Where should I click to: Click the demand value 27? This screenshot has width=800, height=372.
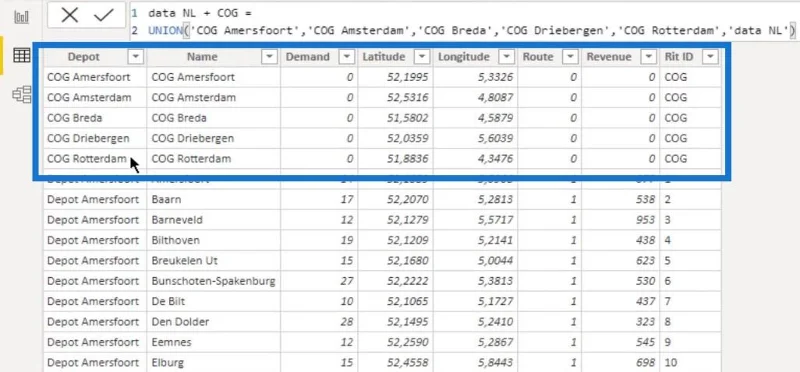click(x=347, y=281)
